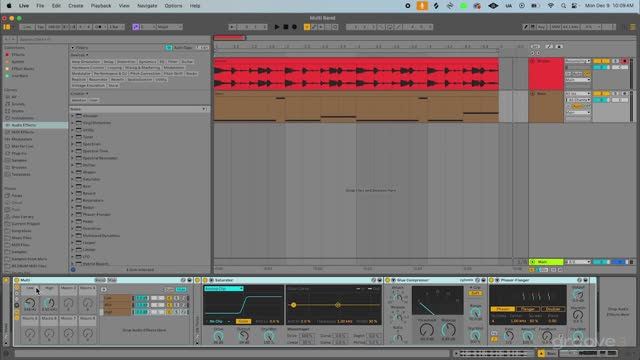The height and width of the screenshot is (360, 640).
Task: Open the Navigate menu
Action: coord(147,6)
